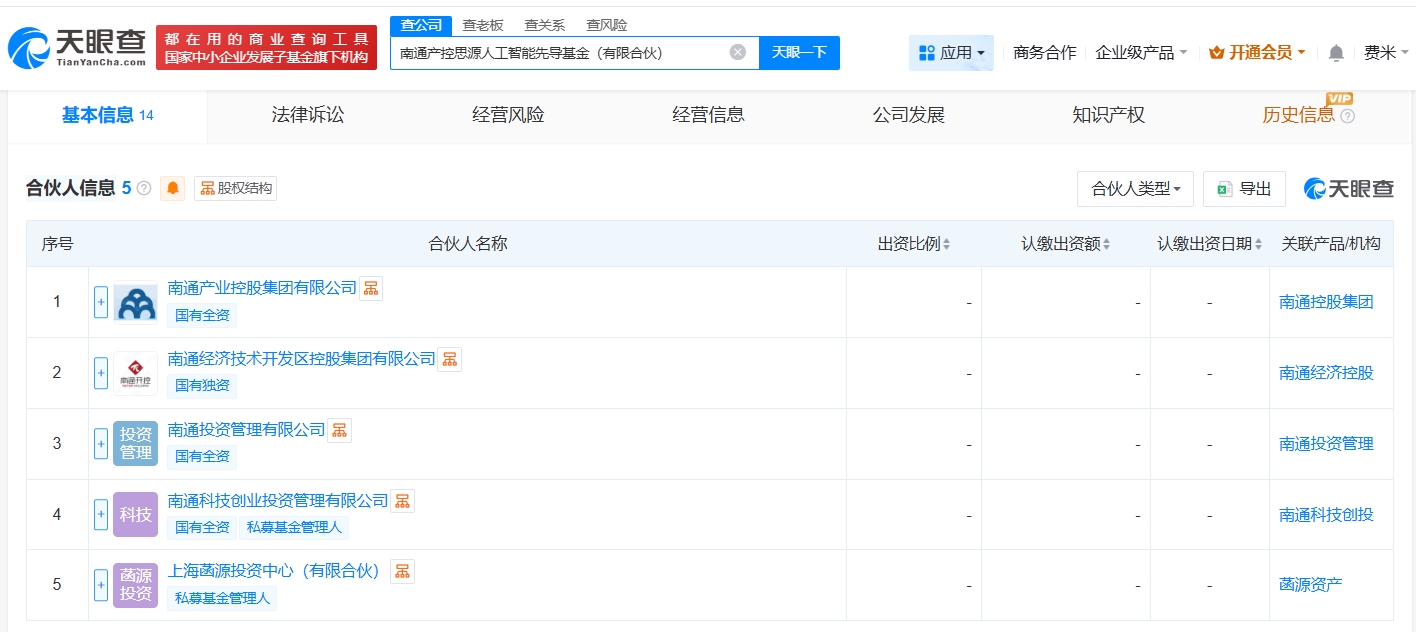Click the company search input field
The image size is (1416, 632).
(560, 53)
